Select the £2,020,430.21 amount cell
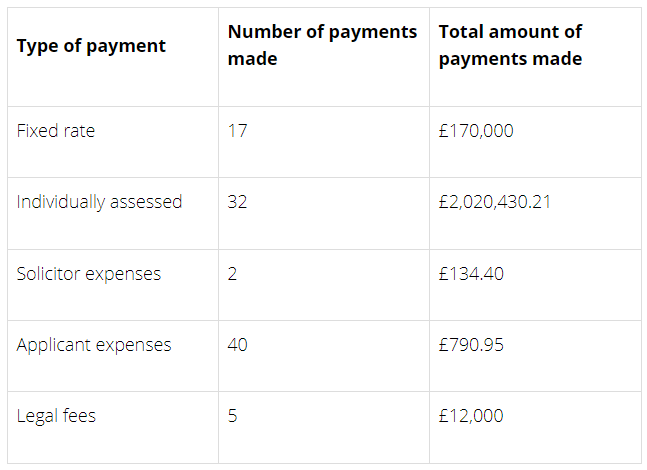This screenshot has width=647, height=470. tap(494, 202)
